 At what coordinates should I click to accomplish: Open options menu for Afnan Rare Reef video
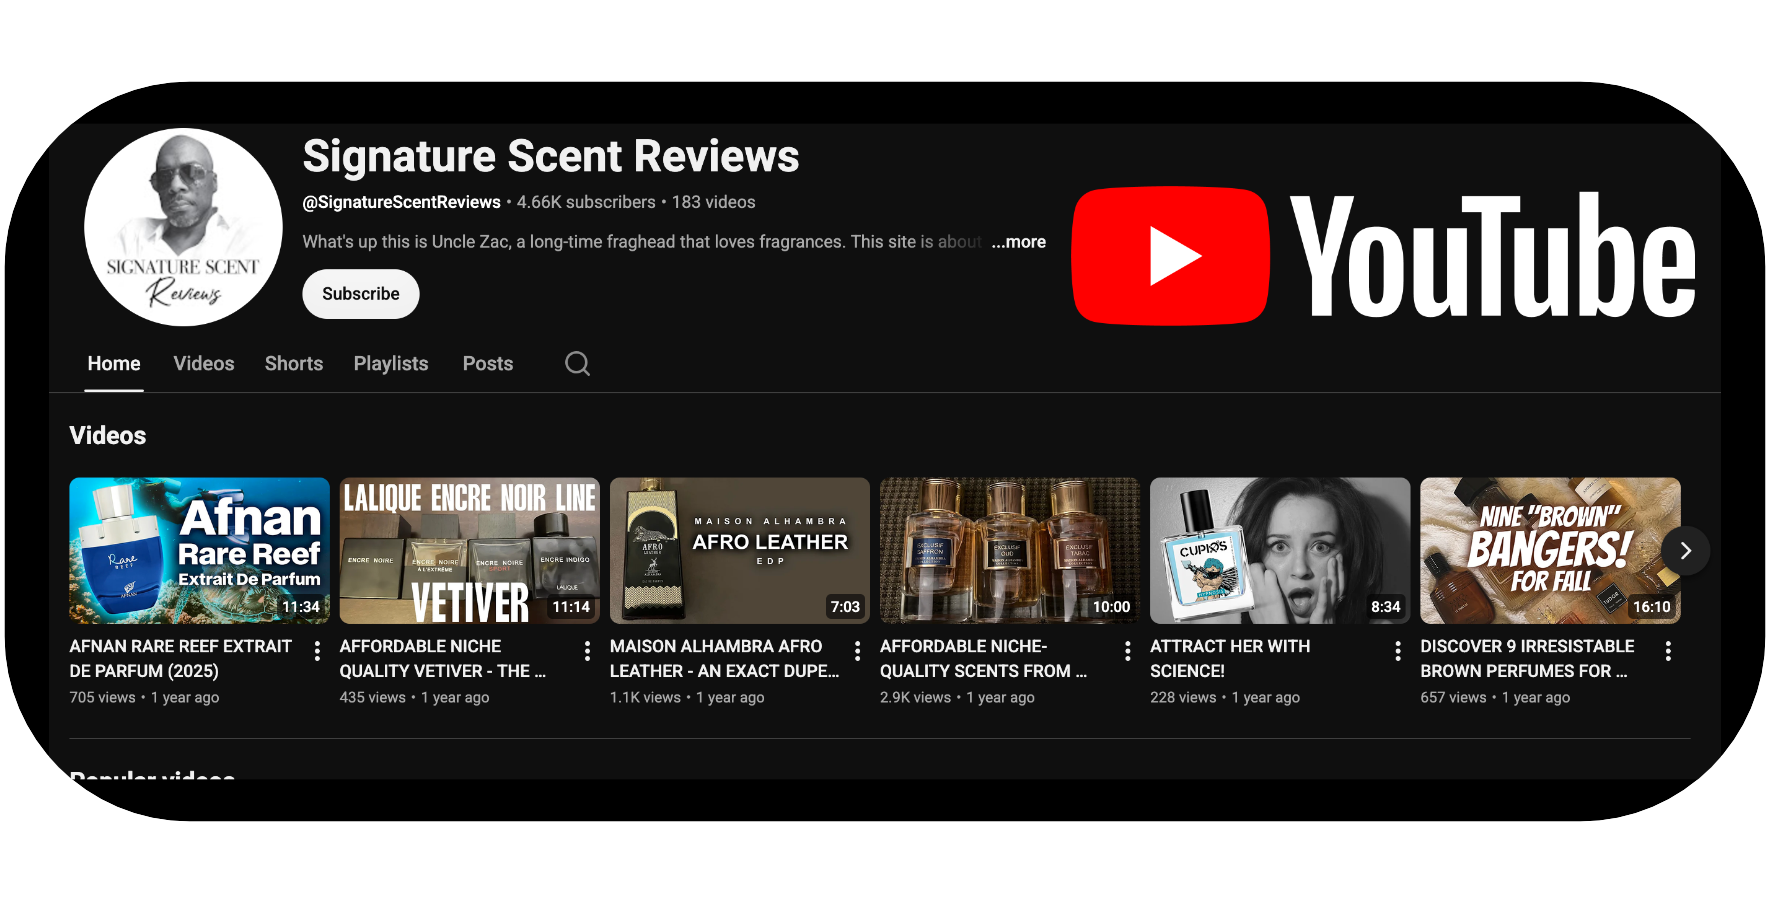pyautogui.click(x=317, y=651)
